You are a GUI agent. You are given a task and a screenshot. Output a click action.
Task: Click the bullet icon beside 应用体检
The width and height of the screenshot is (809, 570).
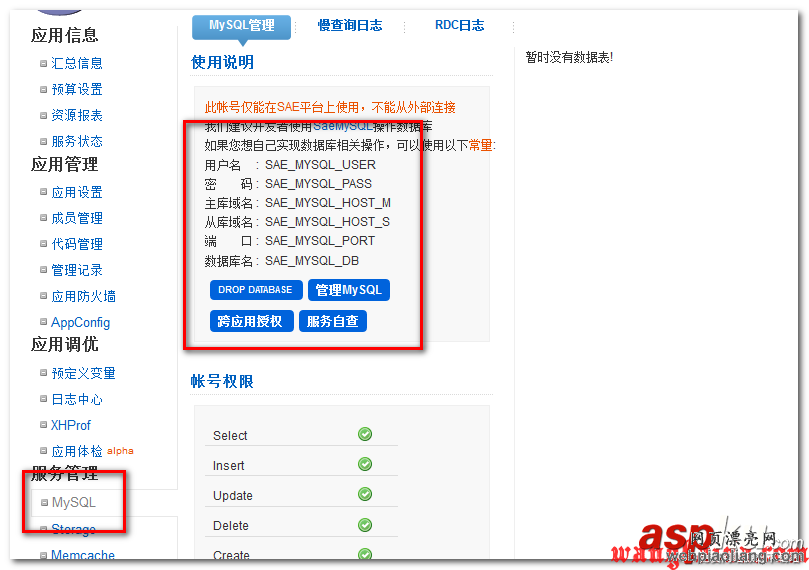click(x=44, y=450)
